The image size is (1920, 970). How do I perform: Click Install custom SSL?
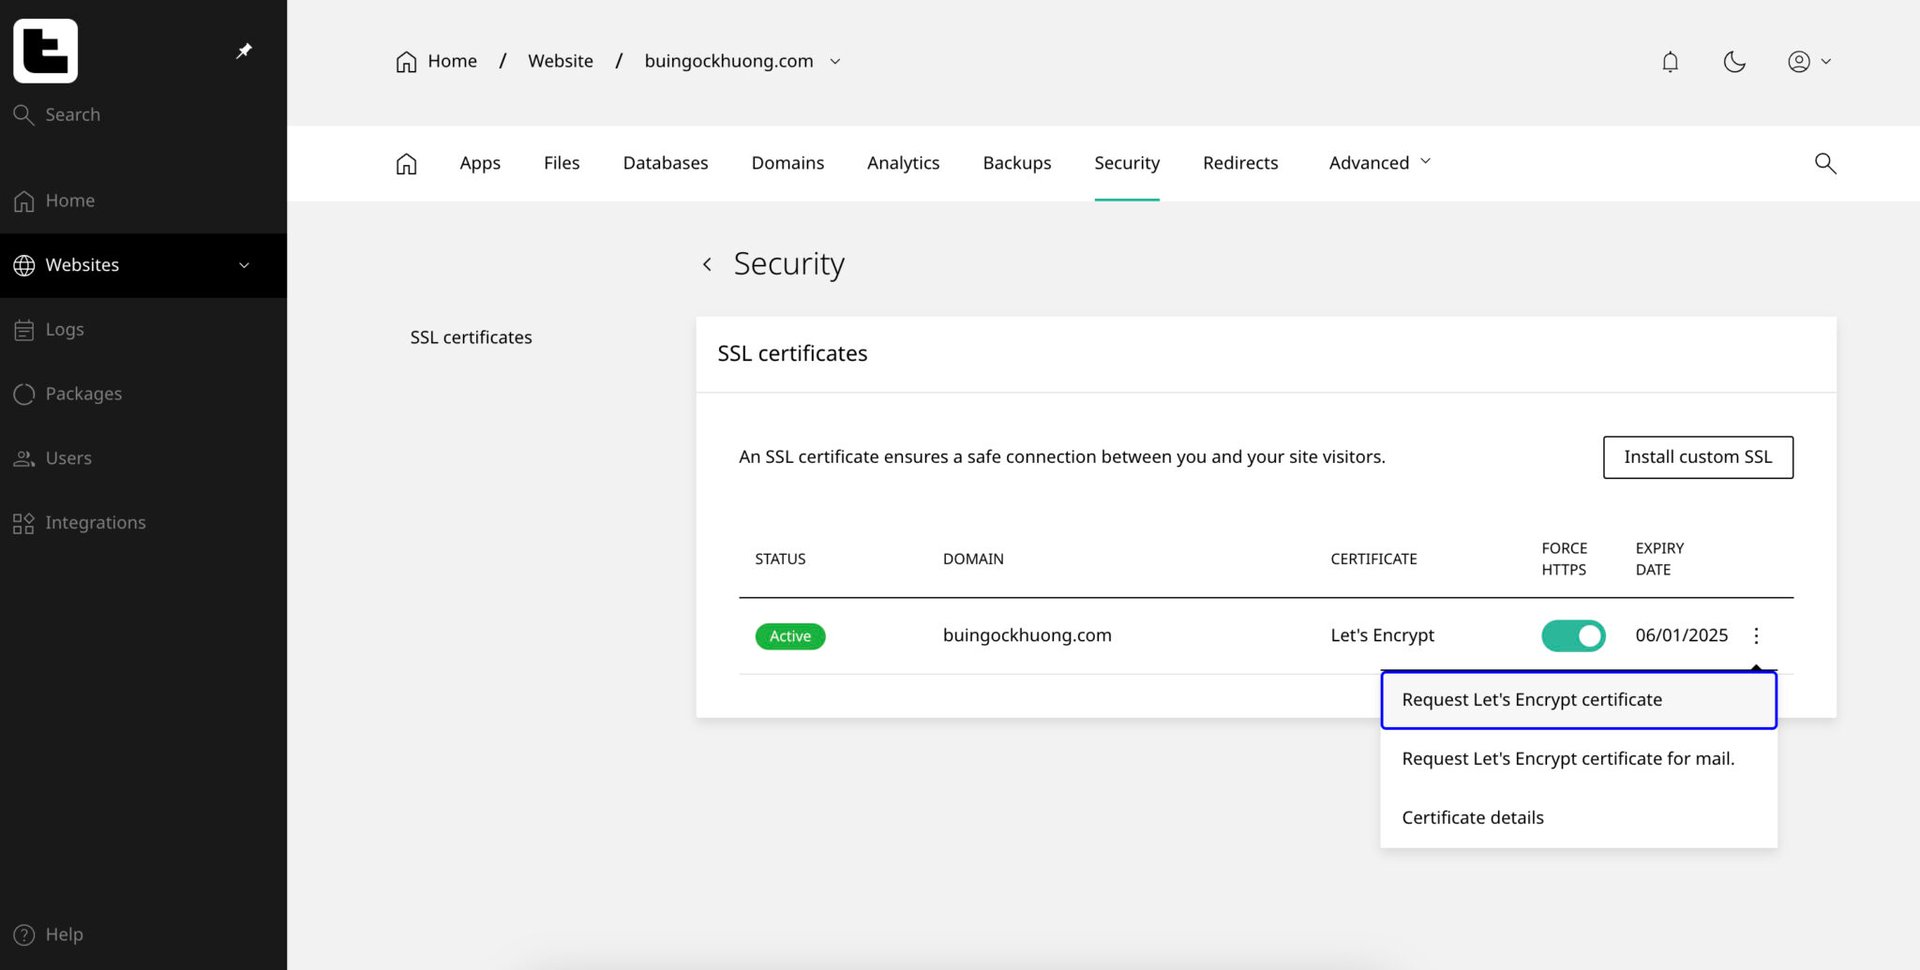(x=1697, y=457)
